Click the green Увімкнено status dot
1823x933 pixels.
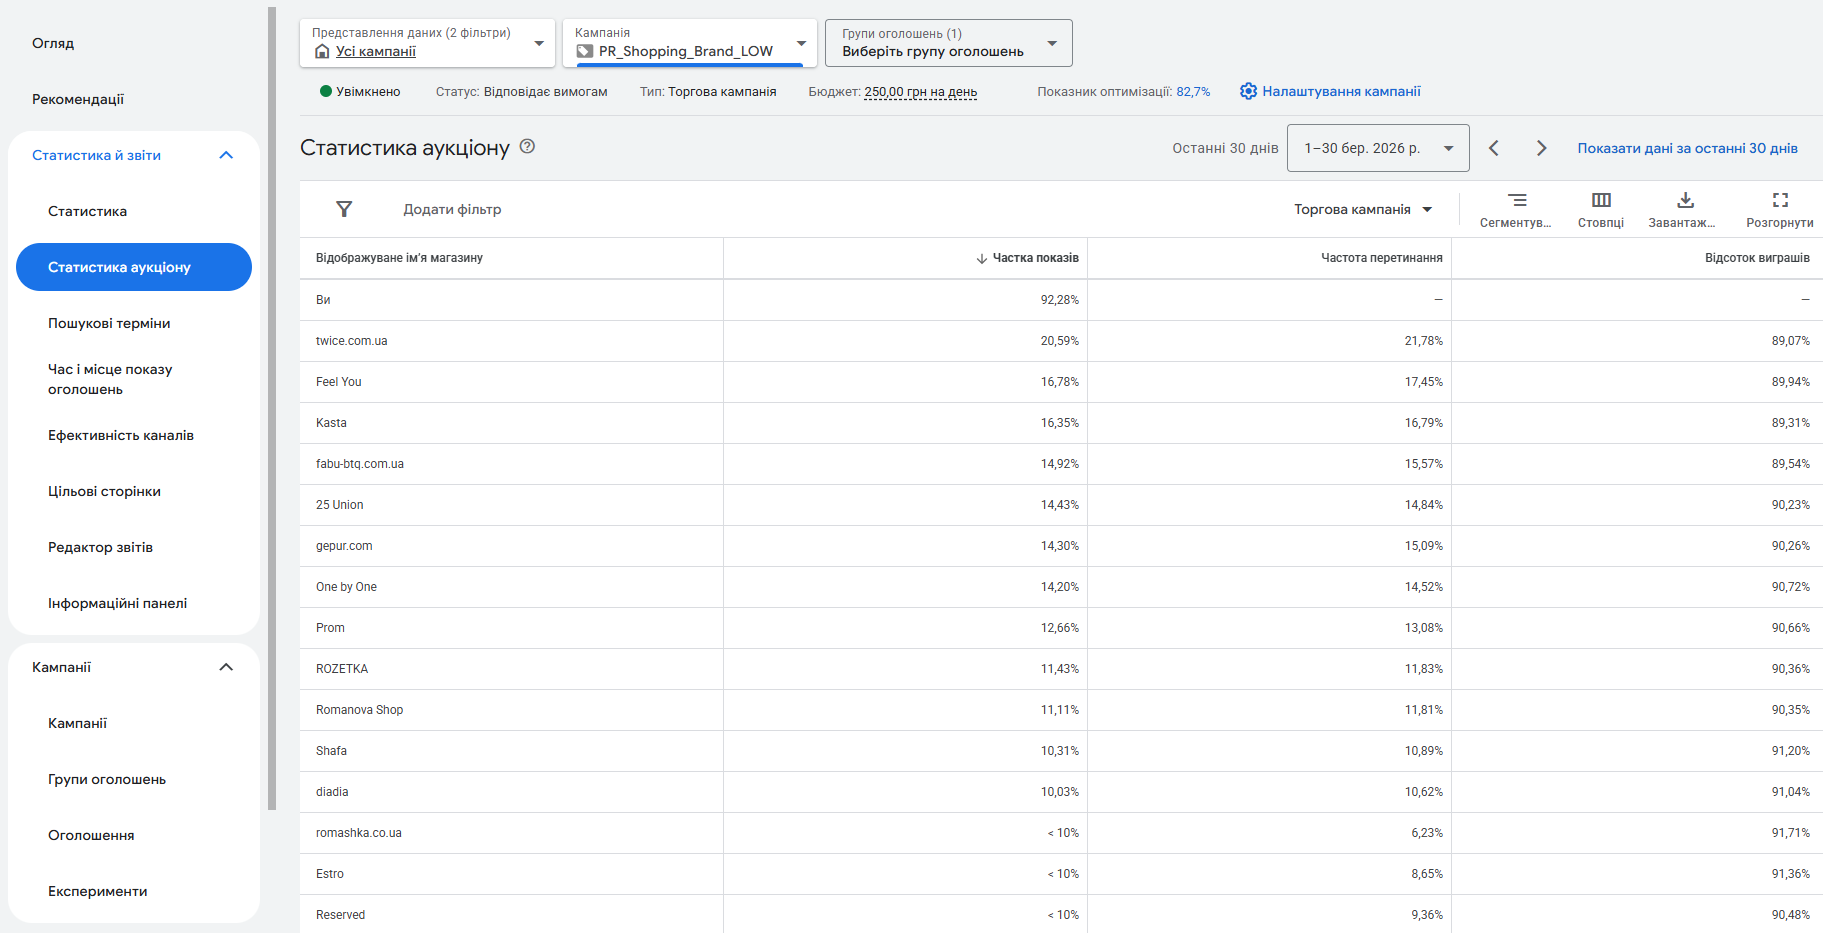[x=326, y=91]
